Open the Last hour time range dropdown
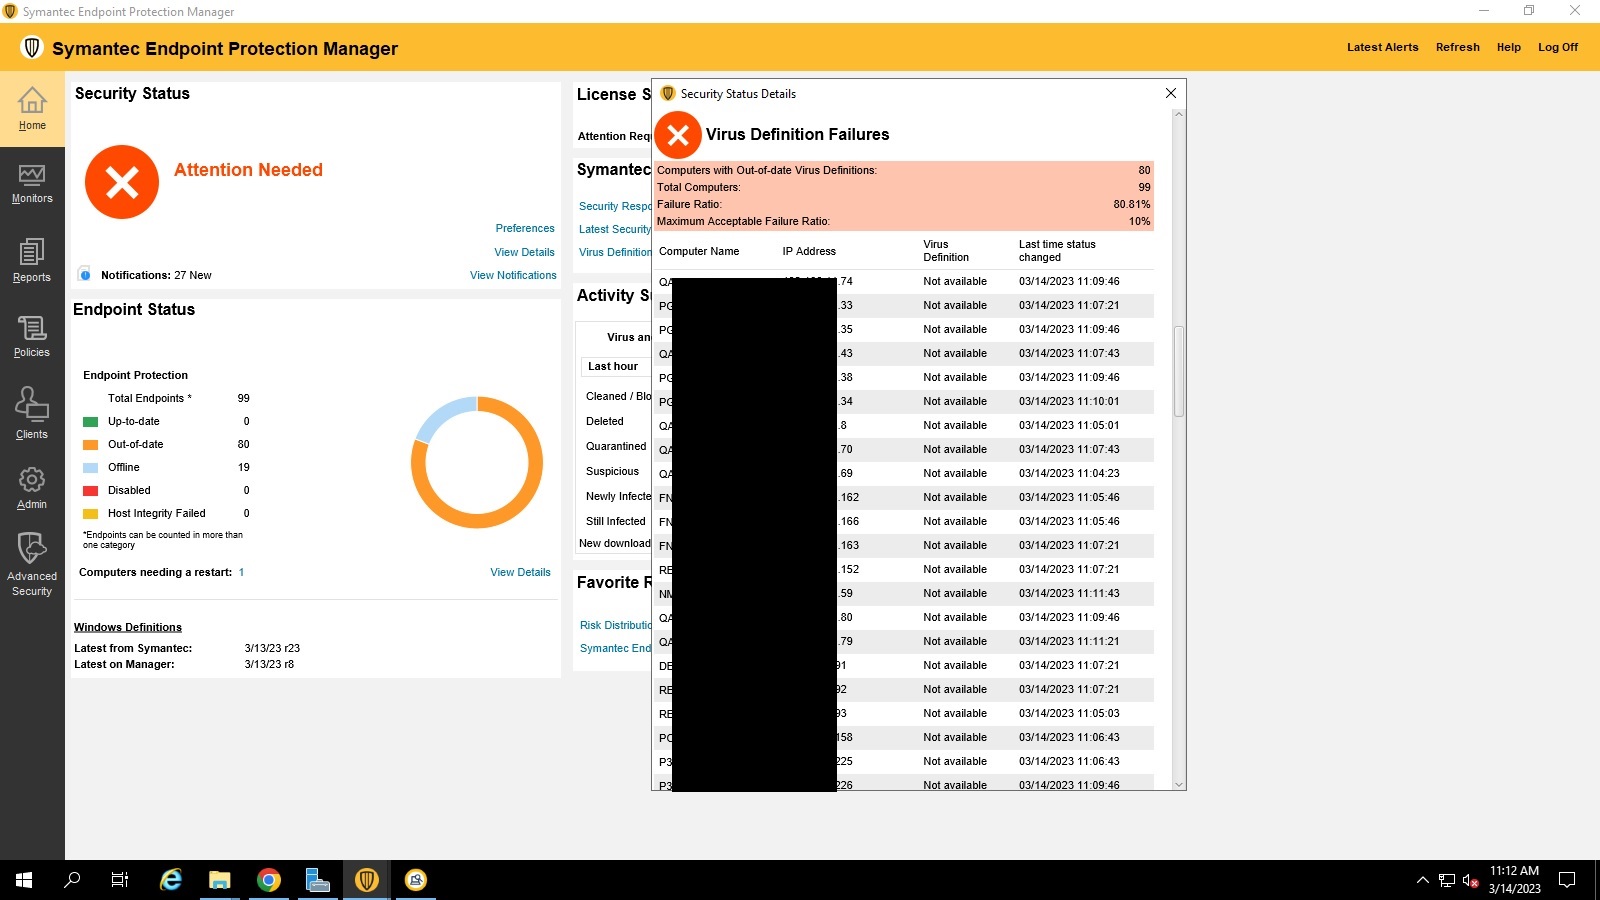The image size is (1600, 900). point(613,366)
